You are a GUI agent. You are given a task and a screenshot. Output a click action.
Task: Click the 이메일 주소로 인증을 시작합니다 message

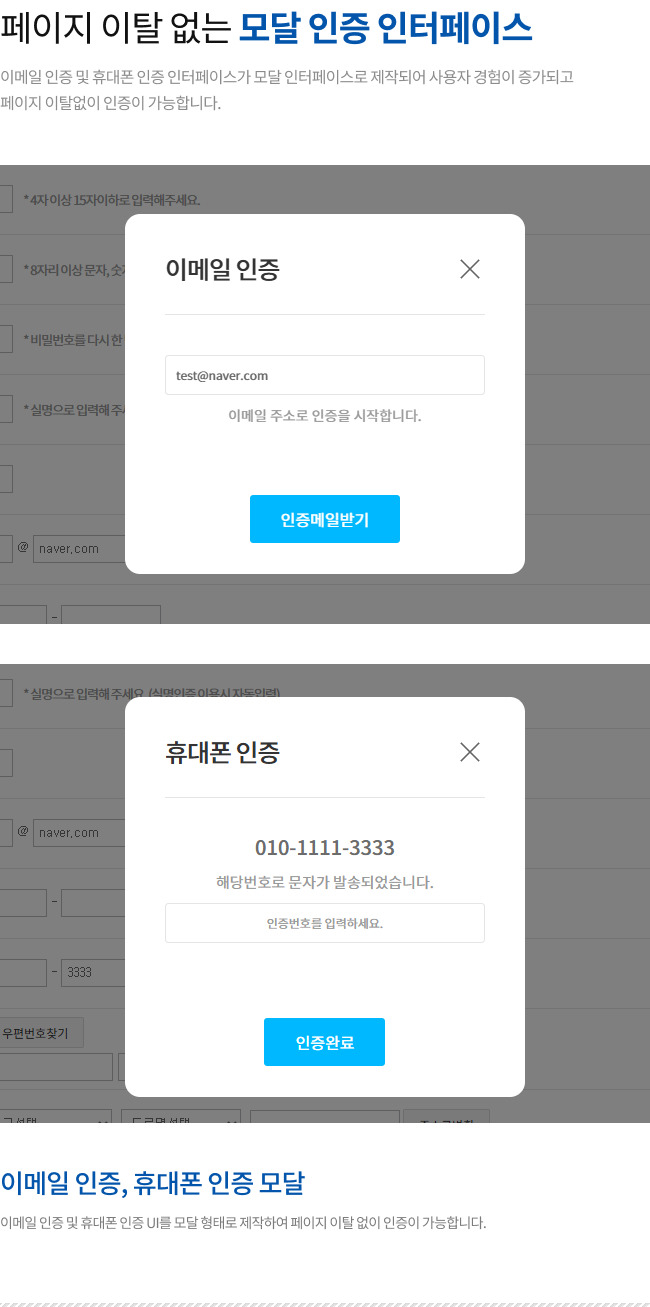point(325,415)
